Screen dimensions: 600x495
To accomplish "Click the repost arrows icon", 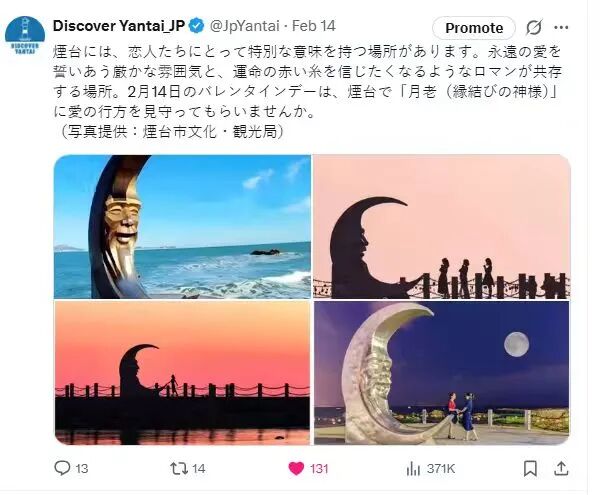I will click(x=179, y=468).
